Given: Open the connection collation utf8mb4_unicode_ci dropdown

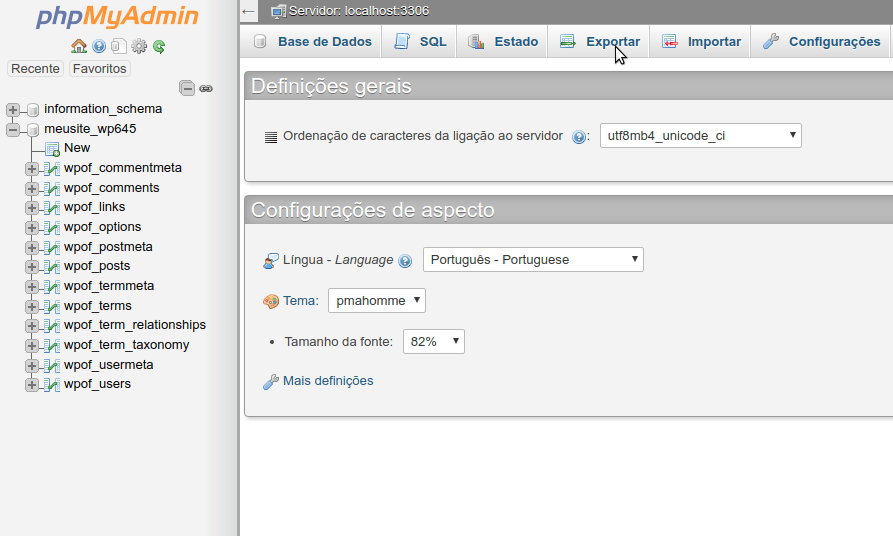Looking at the screenshot, I should (x=700, y=136).
